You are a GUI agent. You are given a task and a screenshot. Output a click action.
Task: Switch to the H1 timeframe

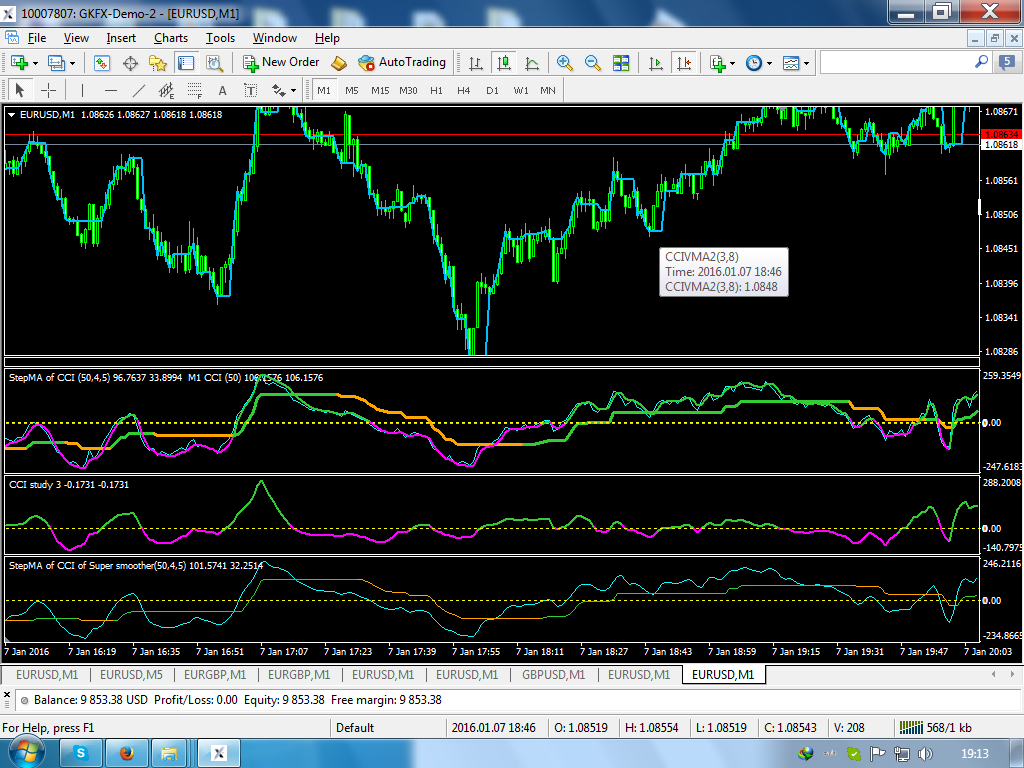click(x=436, y=91)
